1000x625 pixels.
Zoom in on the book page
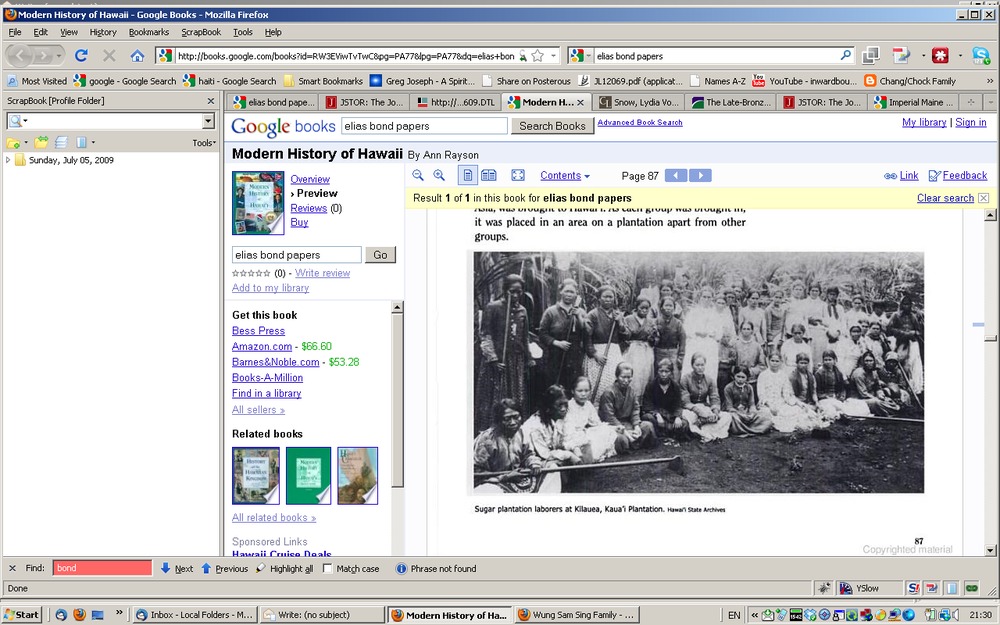(439, 175)
